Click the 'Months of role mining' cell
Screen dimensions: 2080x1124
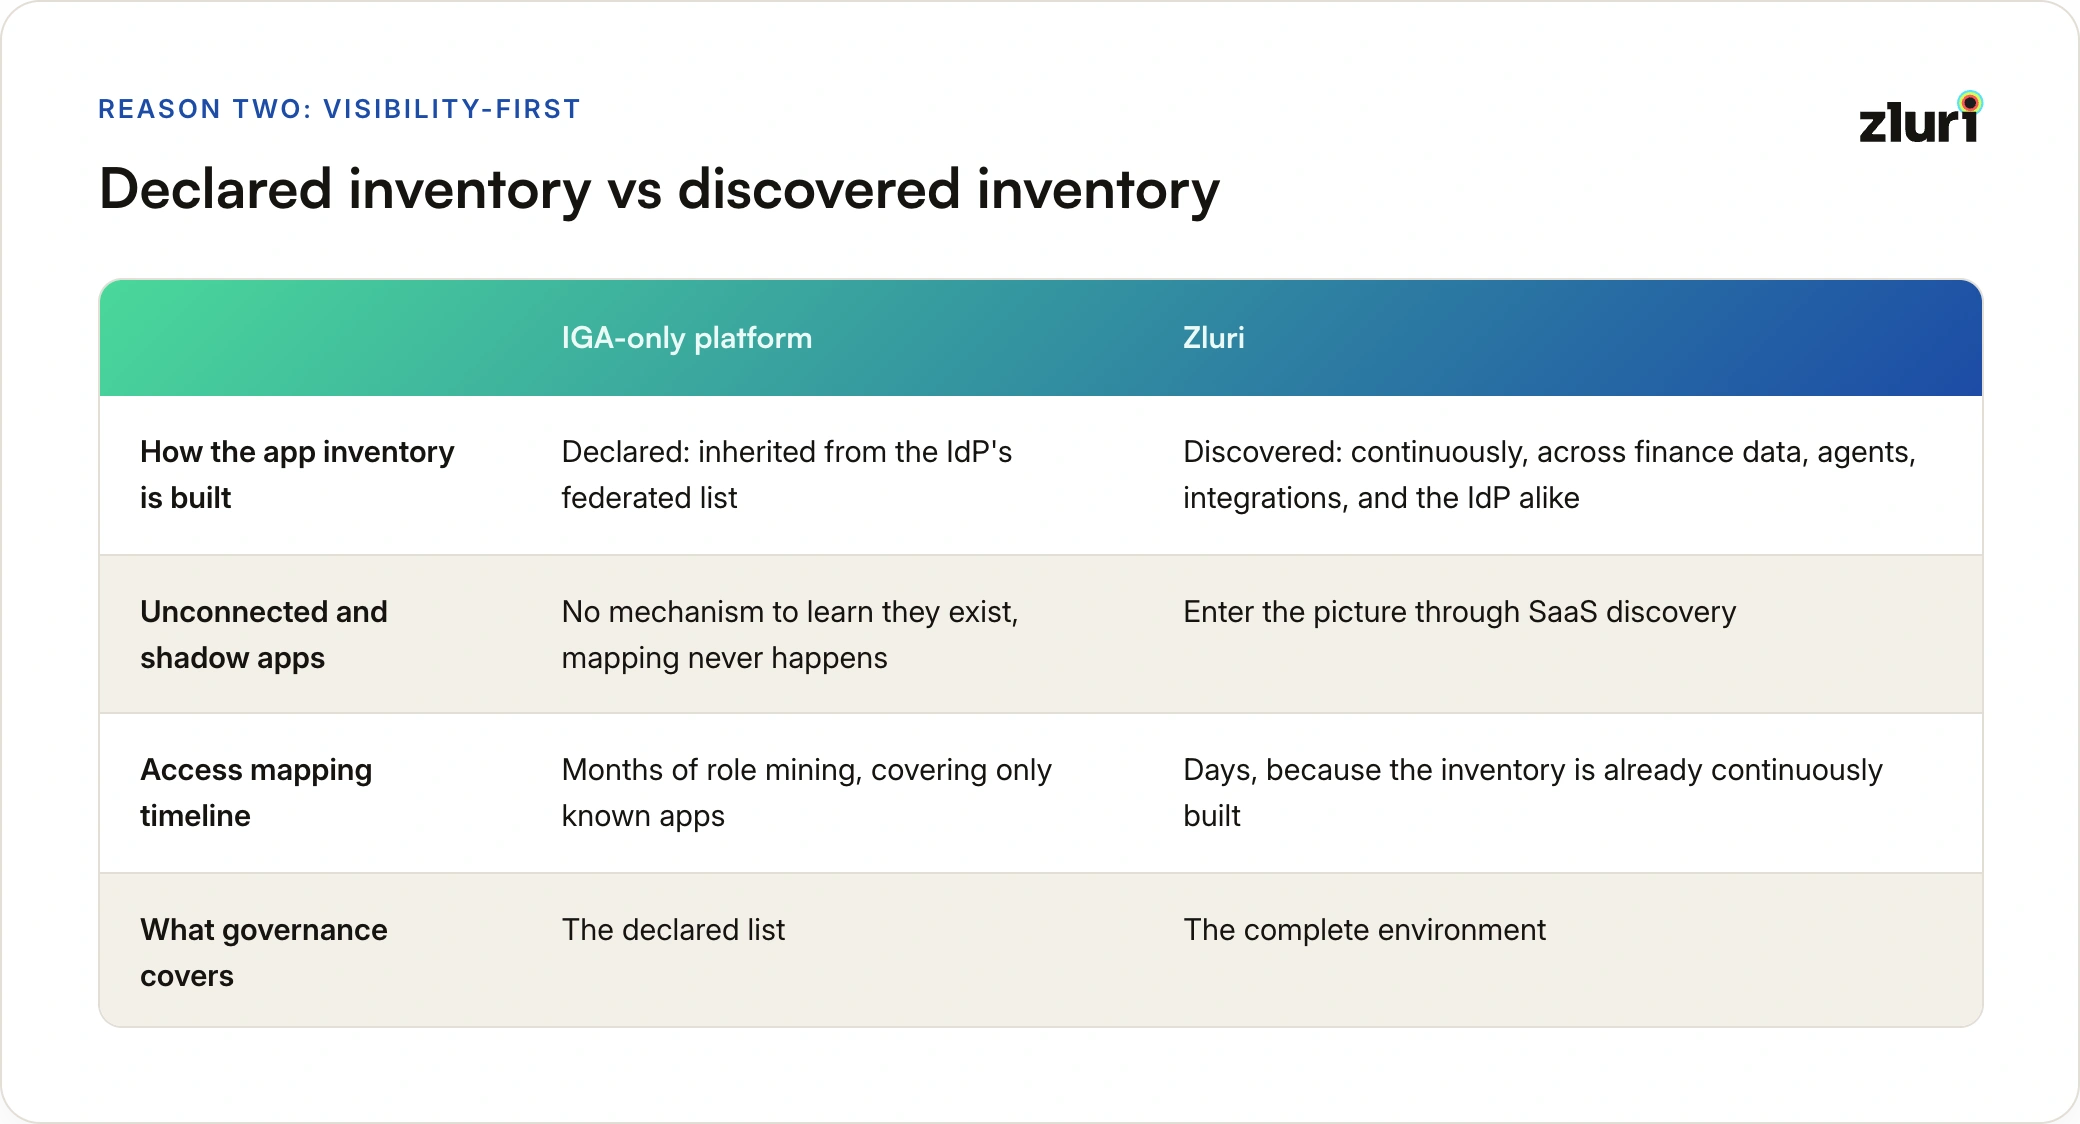click(806, 793)
